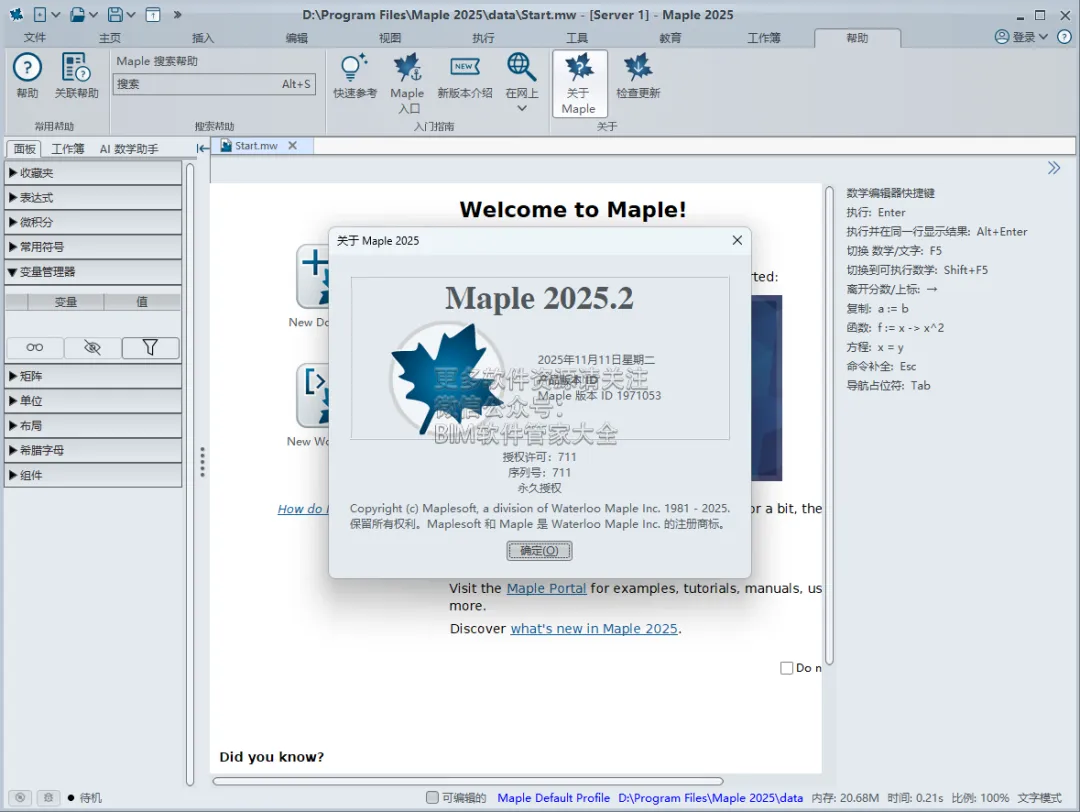Collapse the left palette panel arrow

click(202, 148)
